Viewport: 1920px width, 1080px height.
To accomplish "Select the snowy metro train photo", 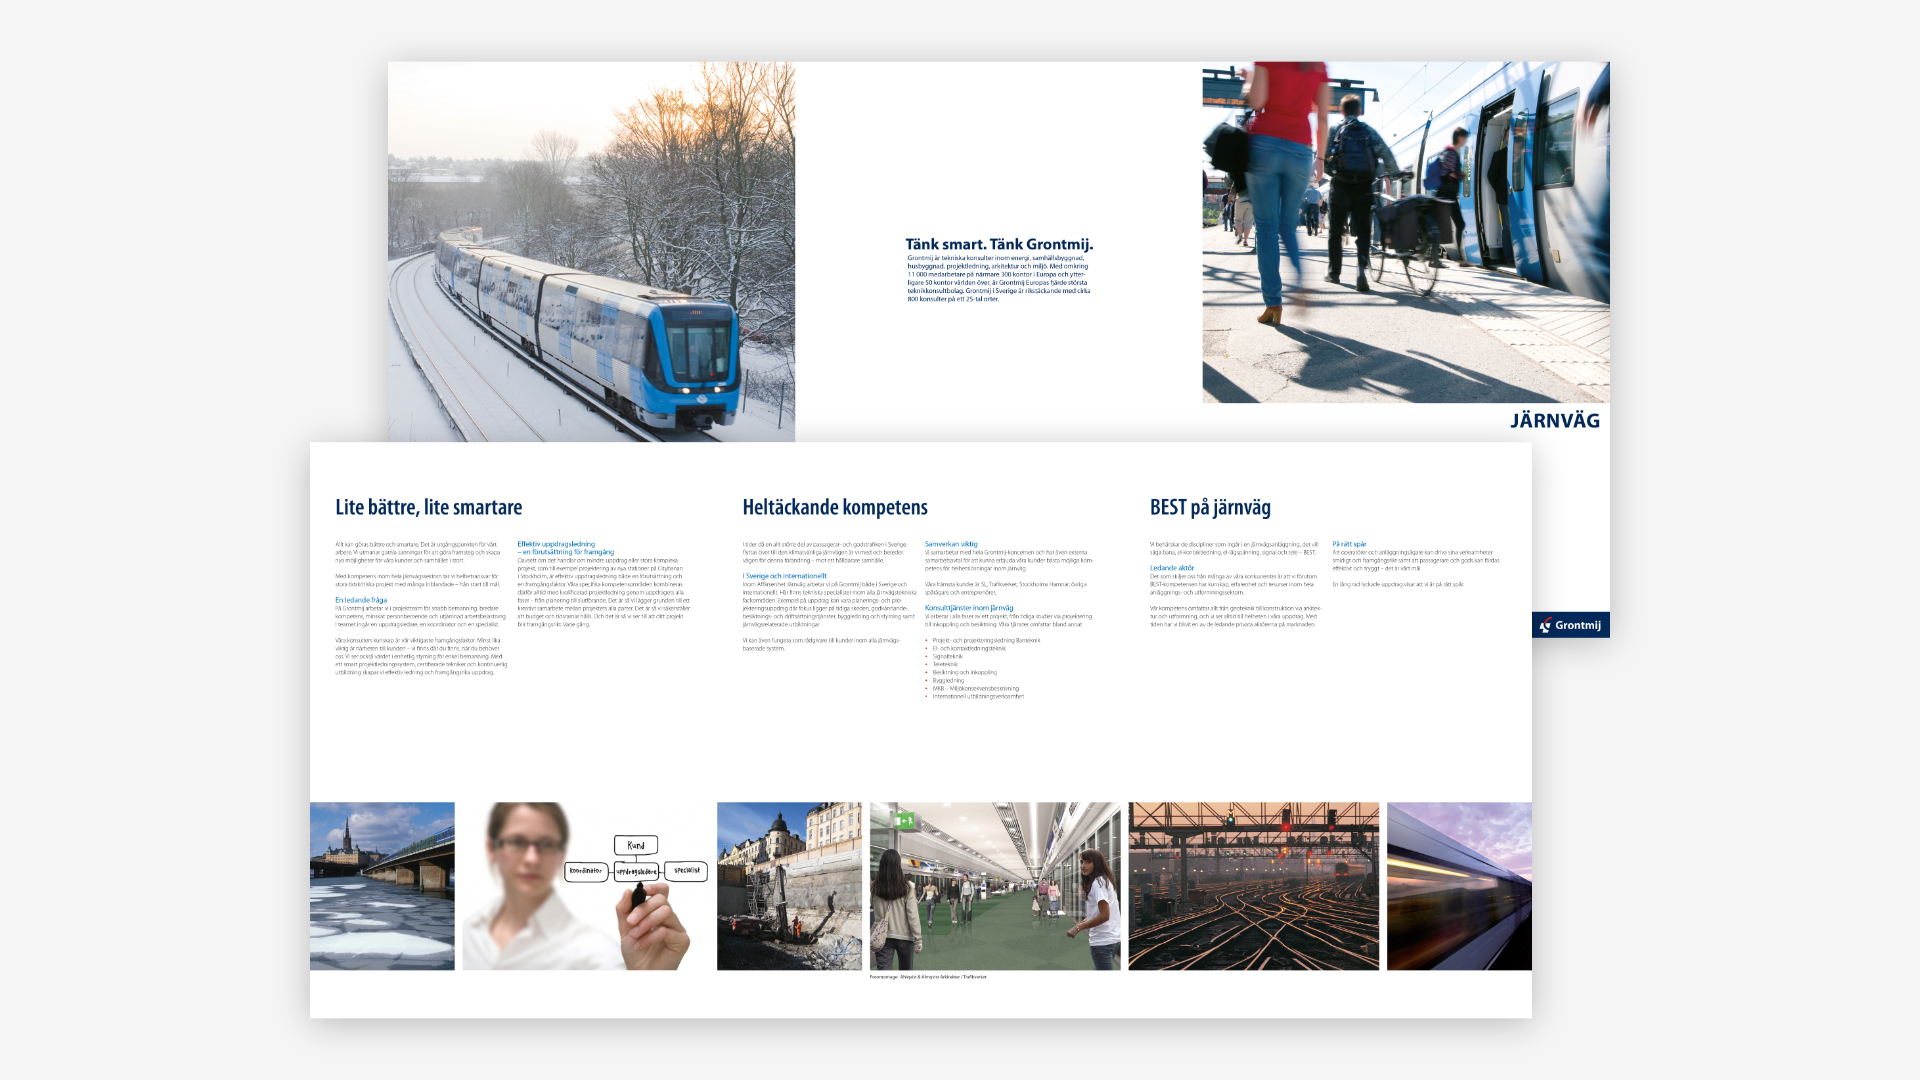I will (591, 252).
